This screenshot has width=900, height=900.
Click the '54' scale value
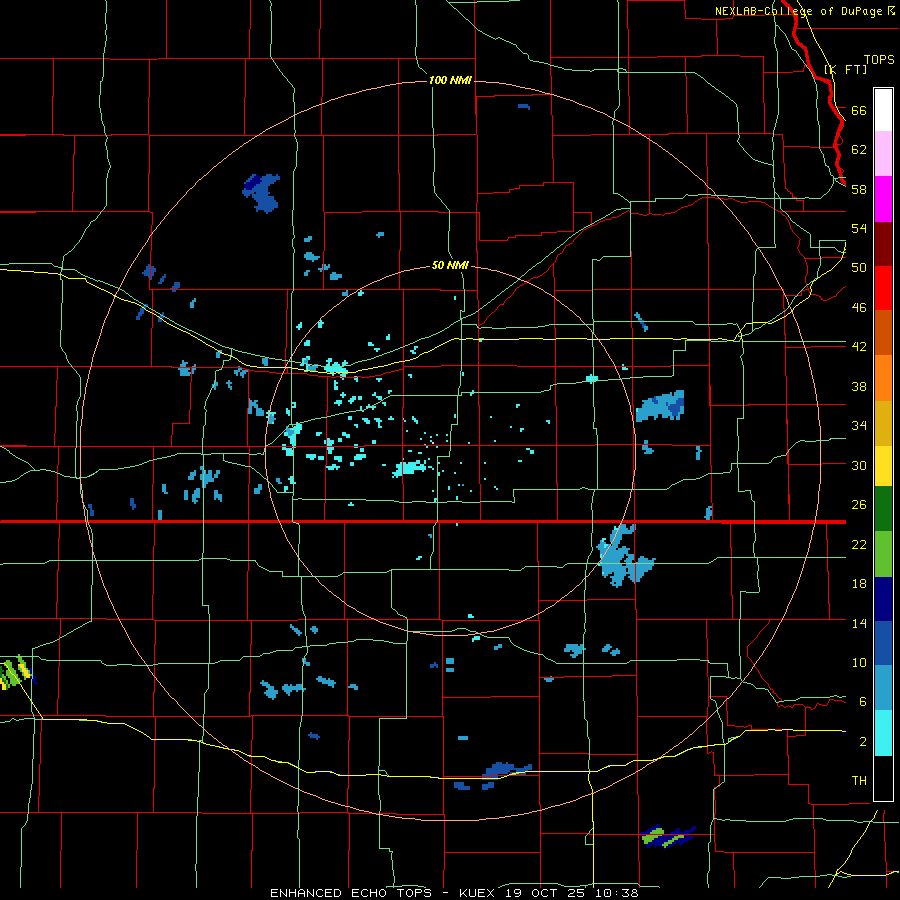(x=859, y=228)
